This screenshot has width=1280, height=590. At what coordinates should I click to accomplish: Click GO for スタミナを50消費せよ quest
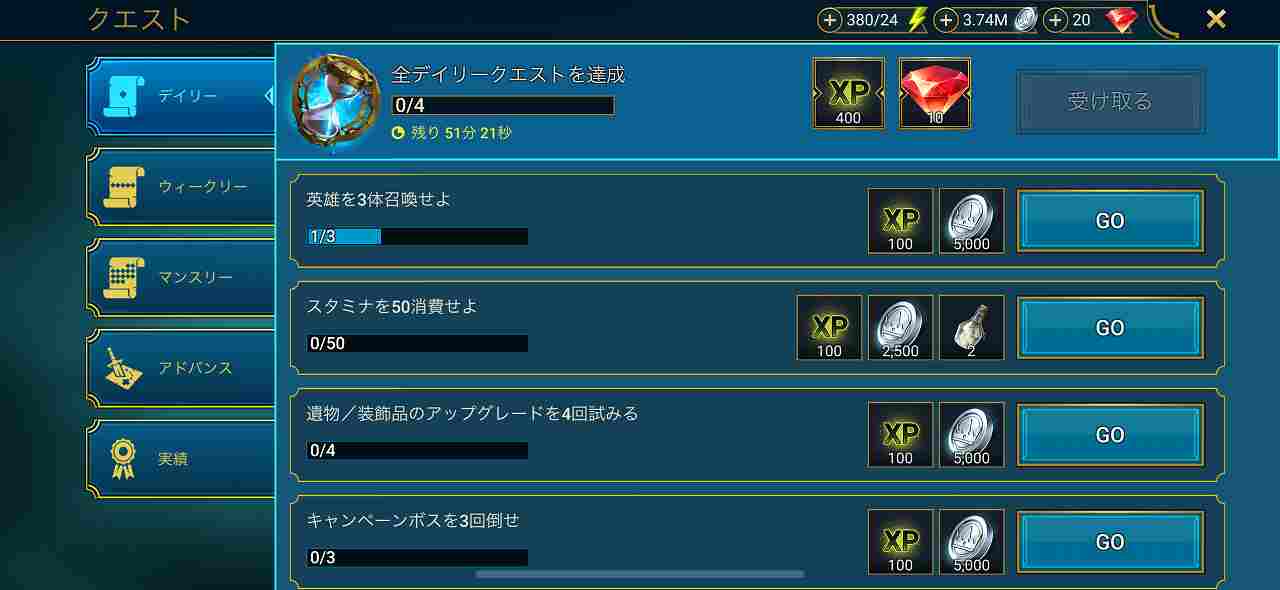pos(1110,328)
